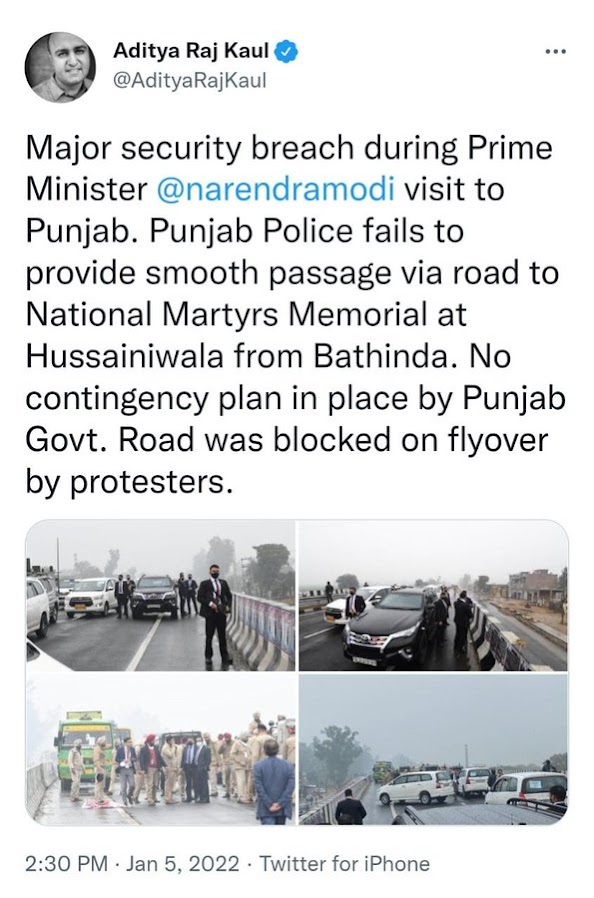Click the Twitter for iPhone source label
This screenshot has height=898, width=594.
[x=345, y=863]
